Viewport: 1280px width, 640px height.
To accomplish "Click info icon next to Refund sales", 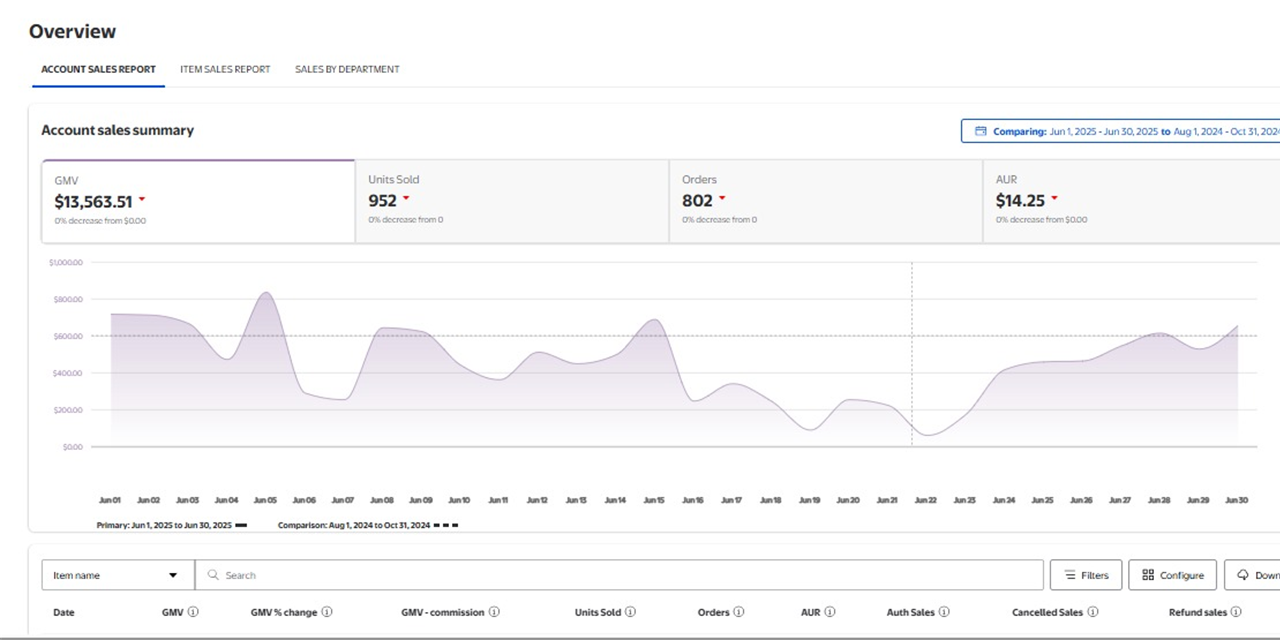I will click(1236, 612).
